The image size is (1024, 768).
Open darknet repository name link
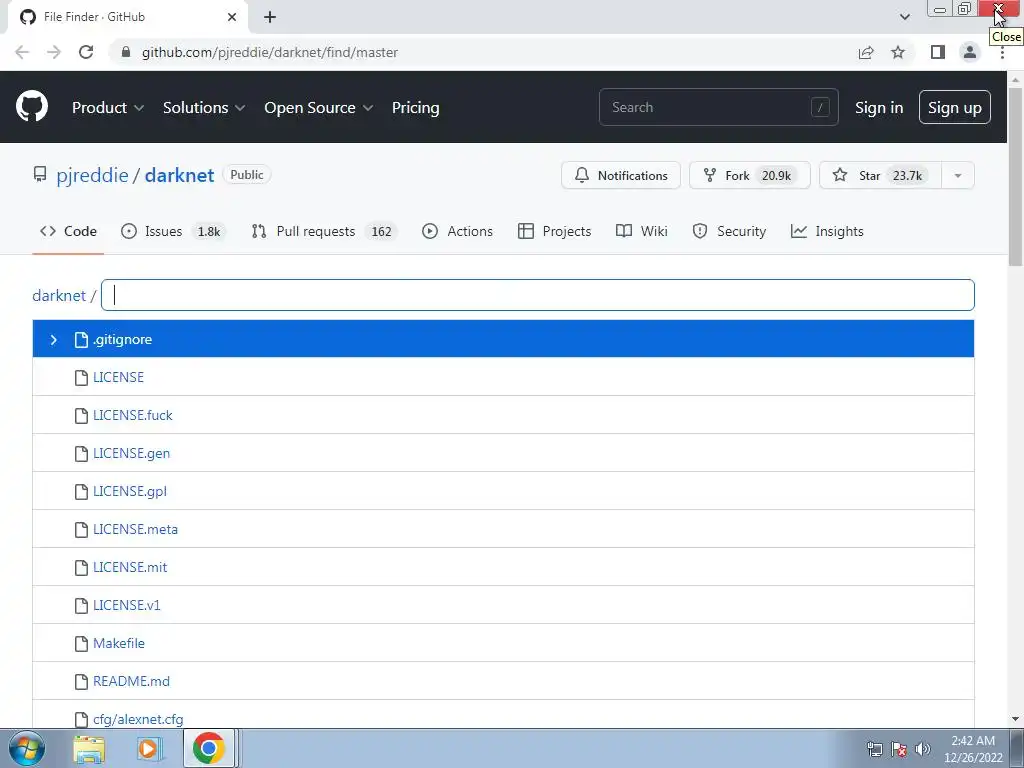[x=180, y=175]
